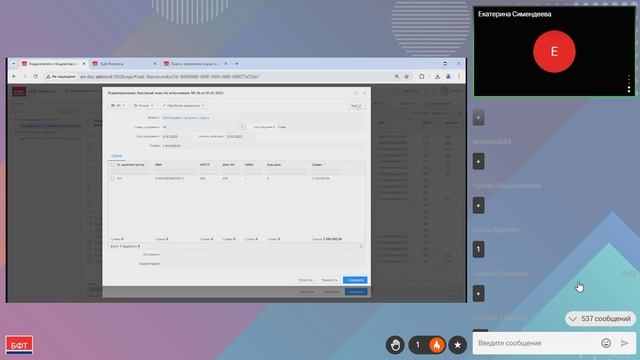Raise hand in the meeting
This screenshot has width=640, height=360.
click(x=395, y=345)
